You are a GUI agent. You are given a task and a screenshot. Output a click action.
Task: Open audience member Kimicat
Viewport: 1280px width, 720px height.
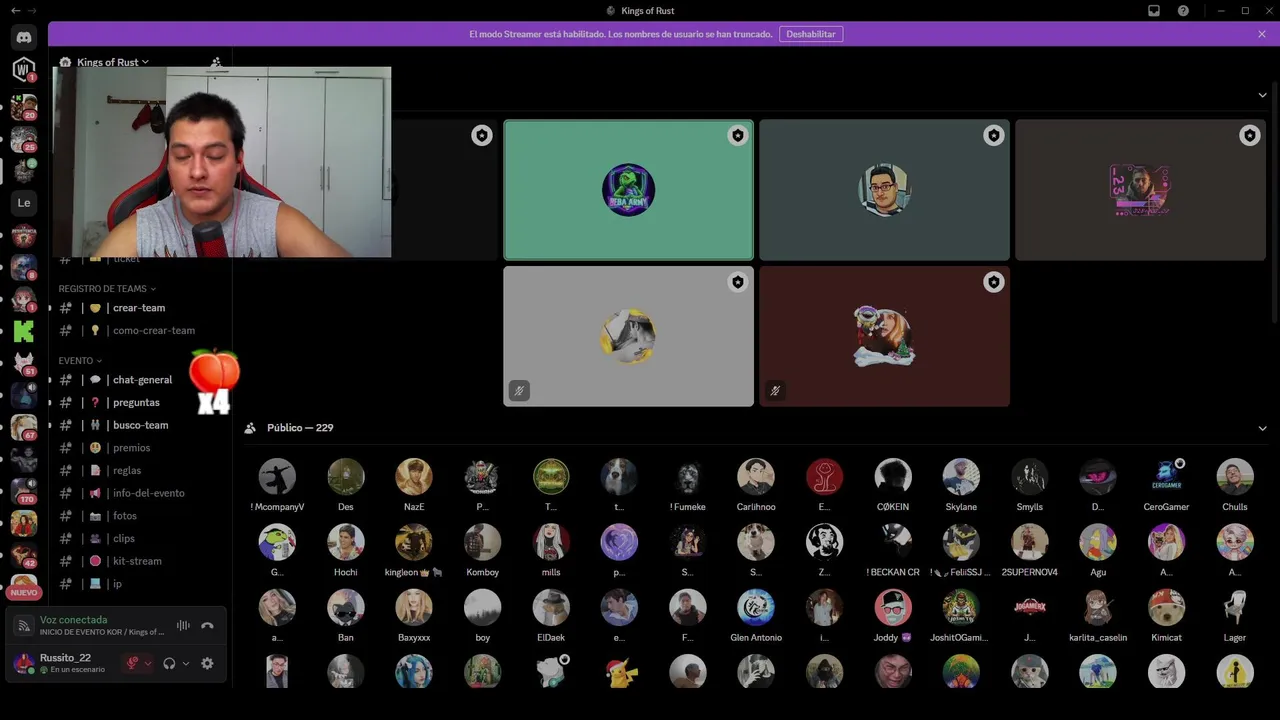click(x=1166, y=614)
